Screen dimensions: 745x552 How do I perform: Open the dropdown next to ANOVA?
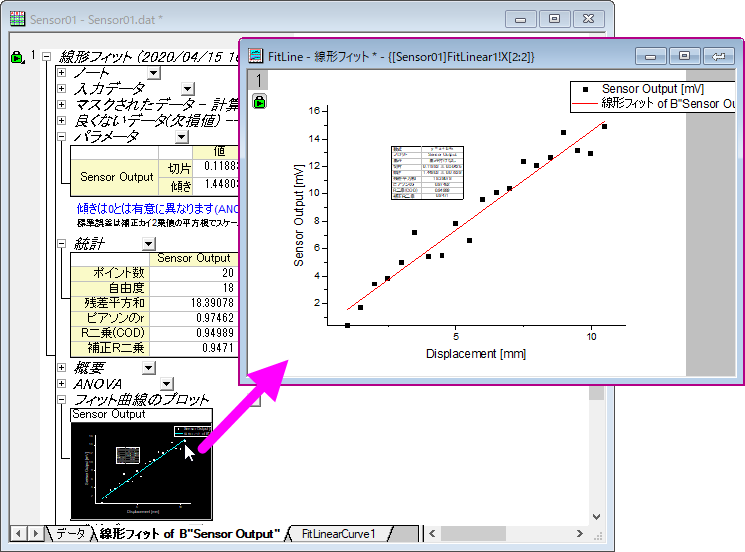click(x=167, y=384)
